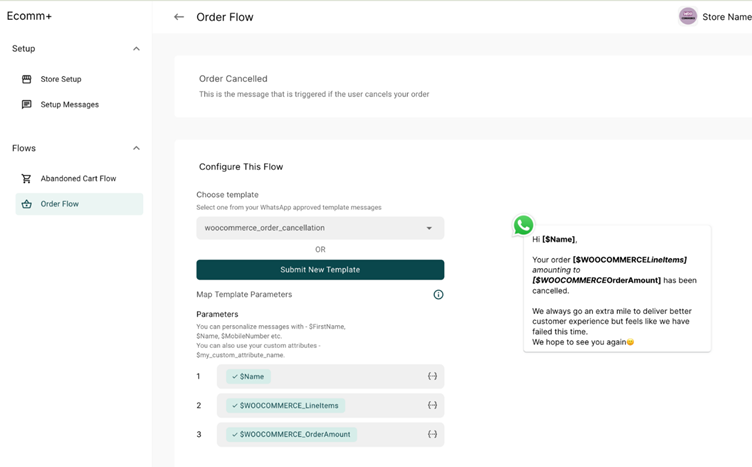Screen dimensions: 752x467
Task: Click the Flows section header label
Action: [24, 148]
